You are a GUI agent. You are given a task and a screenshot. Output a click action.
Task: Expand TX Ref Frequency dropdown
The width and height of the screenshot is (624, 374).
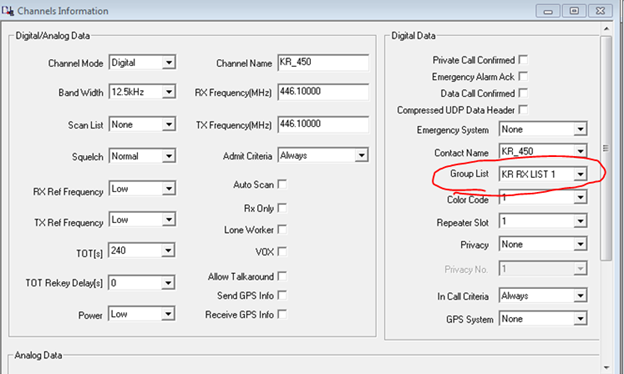click(169, 219)
